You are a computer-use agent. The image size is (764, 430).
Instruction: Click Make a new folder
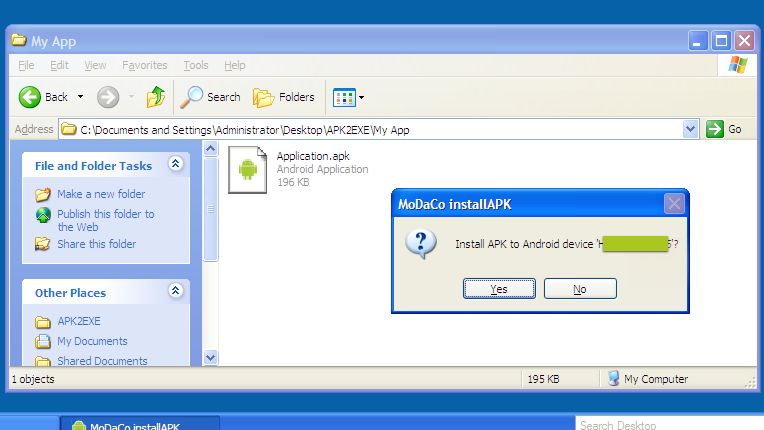point(101,194)
